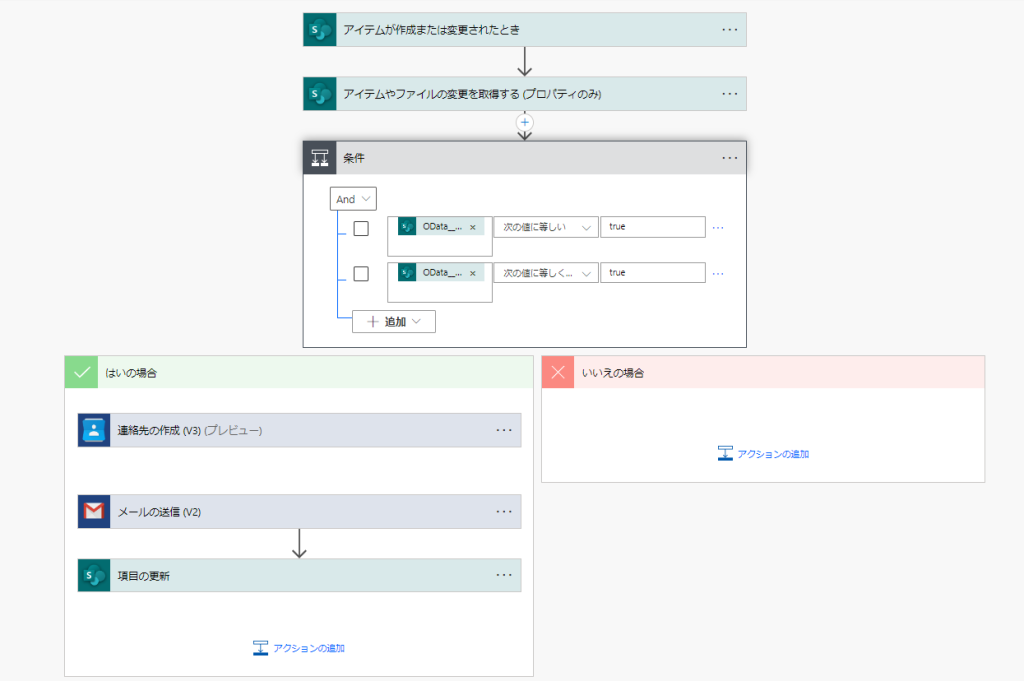Screen dimensions: 1024x681
Task: Open the 次の値に等しい operator dropdown
Action: 545,227
